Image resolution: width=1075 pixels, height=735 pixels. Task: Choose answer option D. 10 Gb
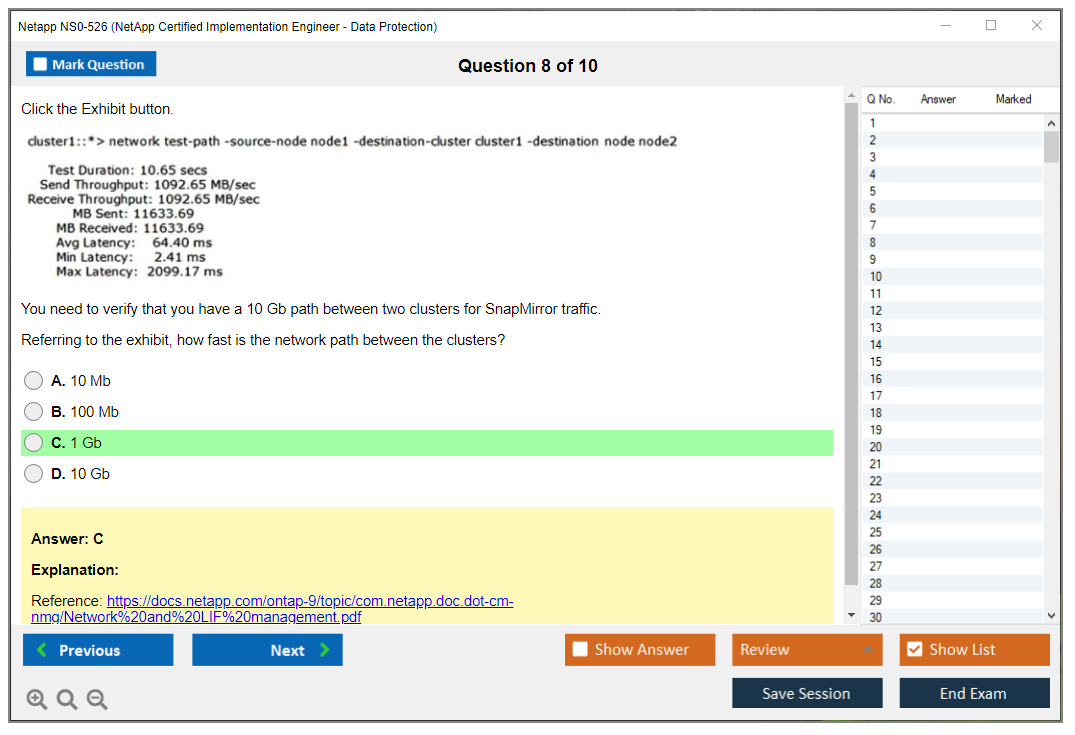[34, 474]
